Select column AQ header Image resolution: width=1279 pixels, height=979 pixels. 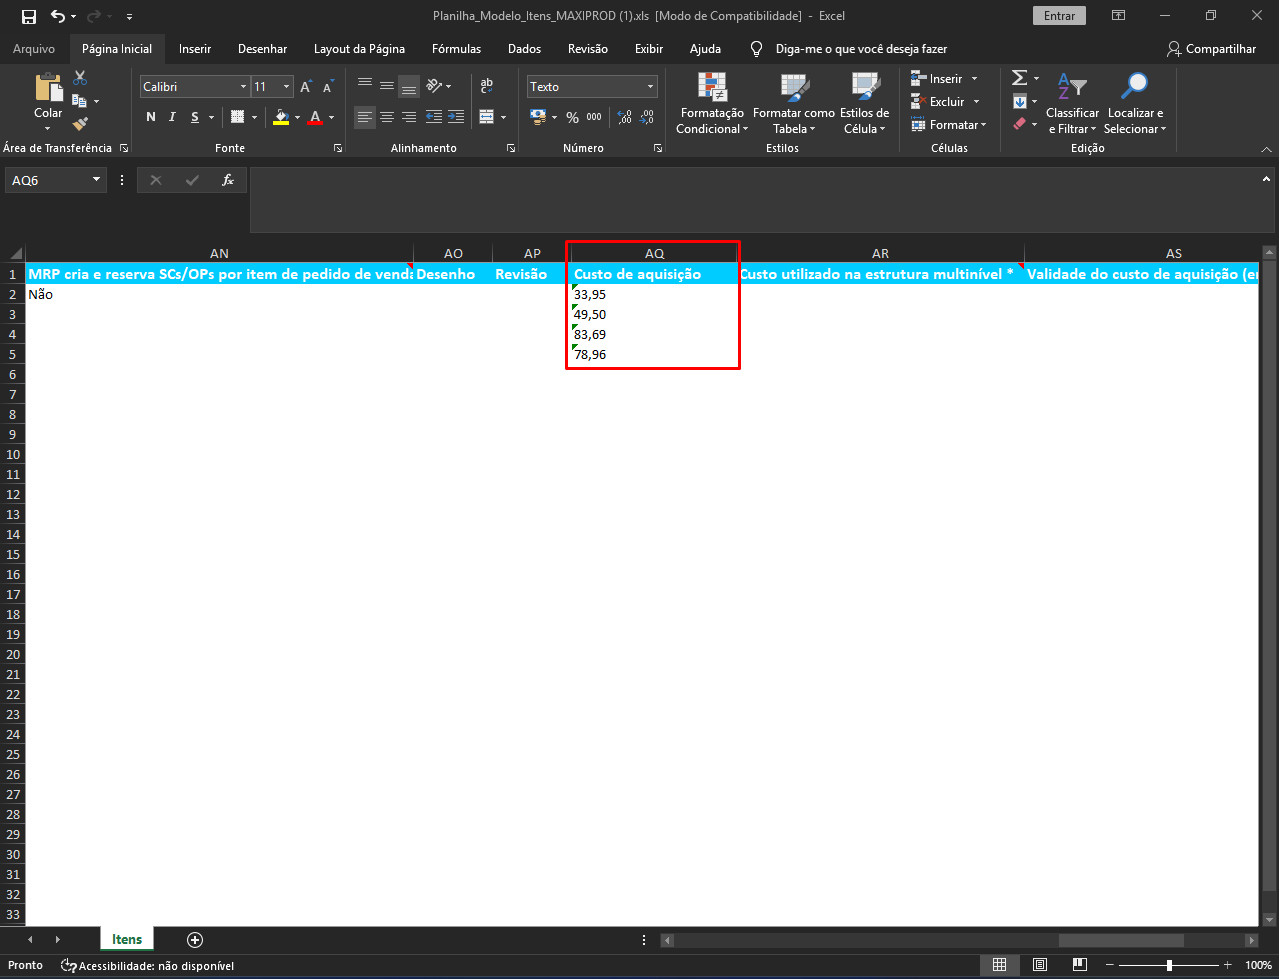654,254
